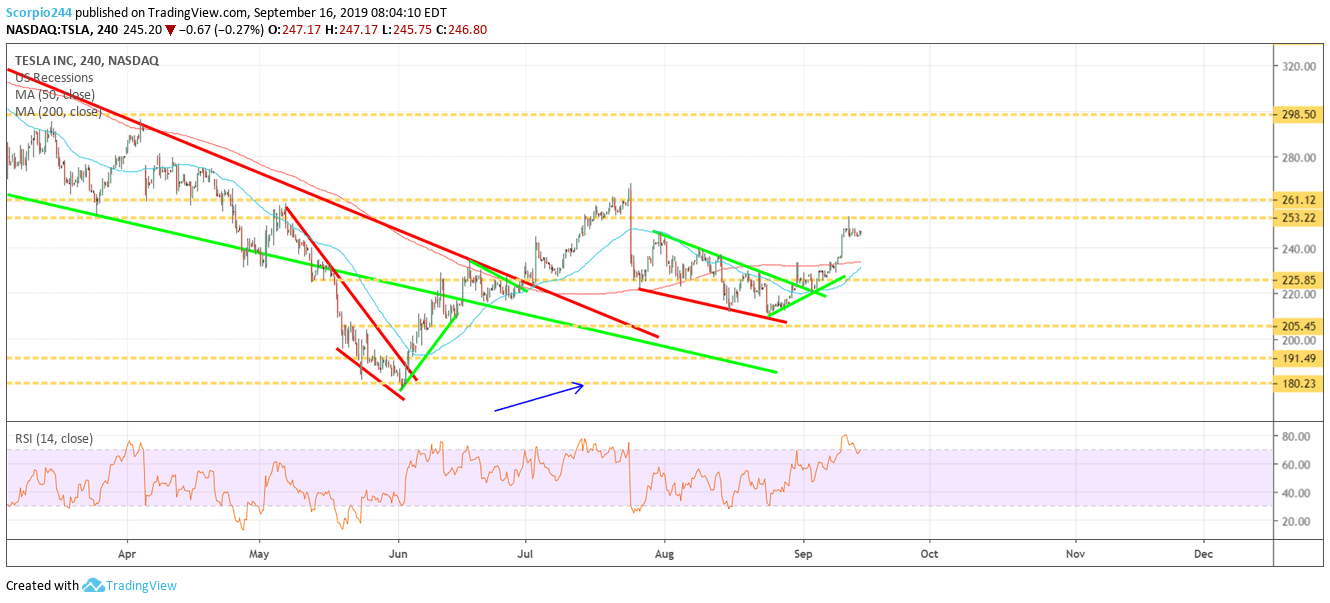Select the MA (50, close) indicator label
This screenshot has height=603, width=1330.
(55, 95)
